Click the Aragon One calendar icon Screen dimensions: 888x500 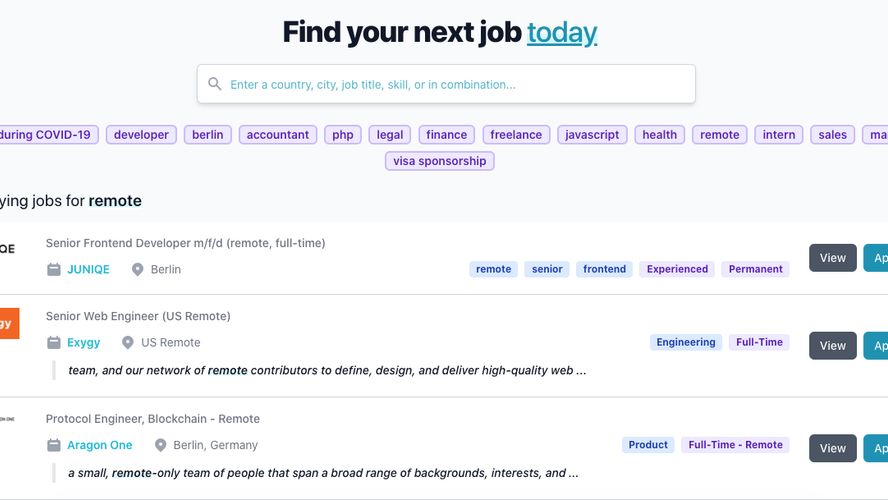coord(54,445)
